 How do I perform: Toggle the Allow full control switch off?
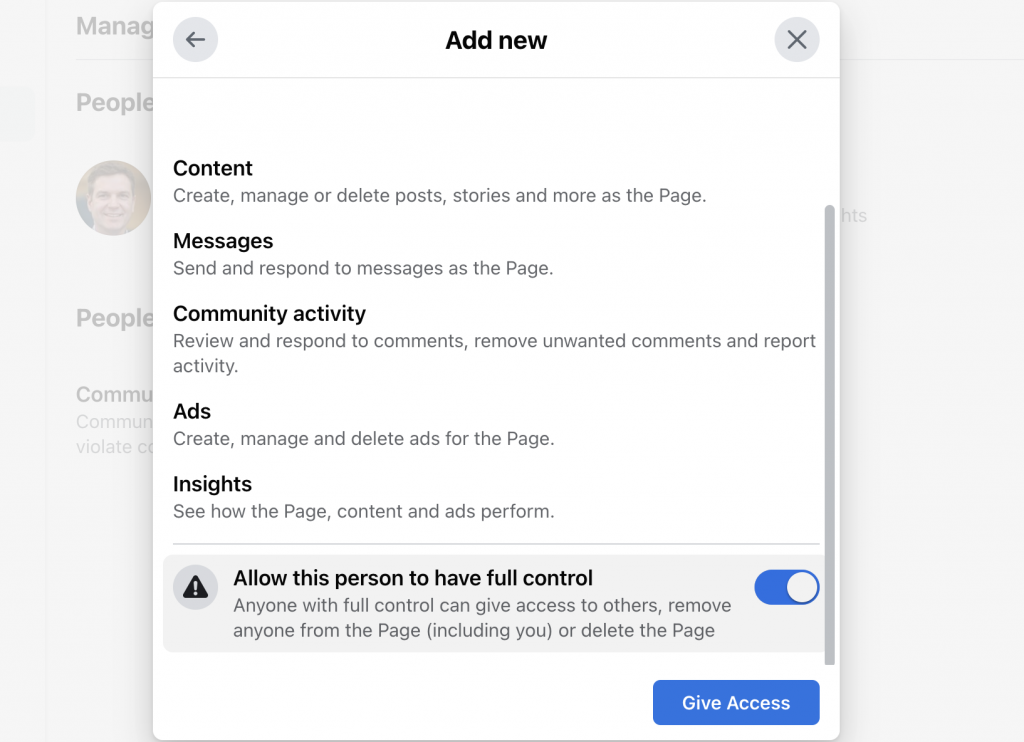pyautogui.click(x=787, y=587)
